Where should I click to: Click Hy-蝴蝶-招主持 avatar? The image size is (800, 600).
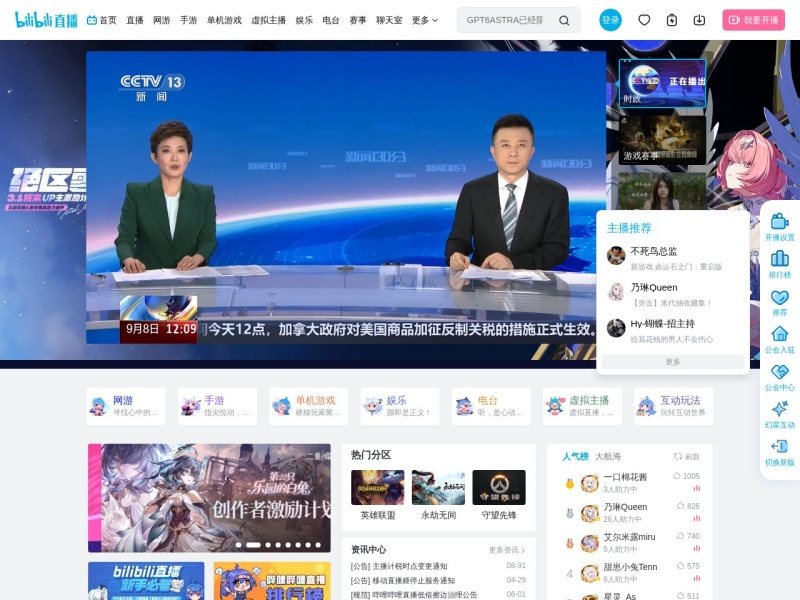click(616, 328)
